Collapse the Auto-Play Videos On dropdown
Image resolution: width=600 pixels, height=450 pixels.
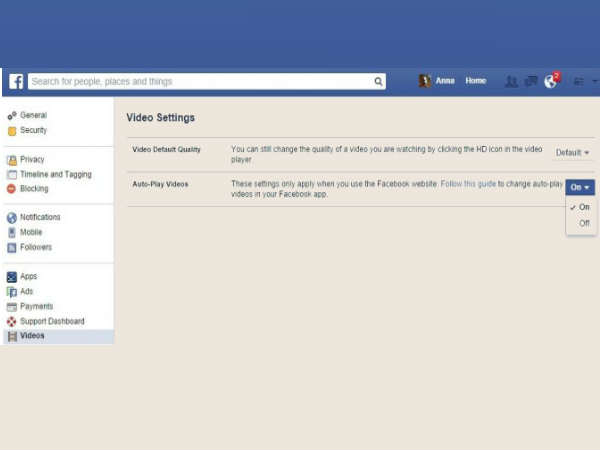(580, 187)
